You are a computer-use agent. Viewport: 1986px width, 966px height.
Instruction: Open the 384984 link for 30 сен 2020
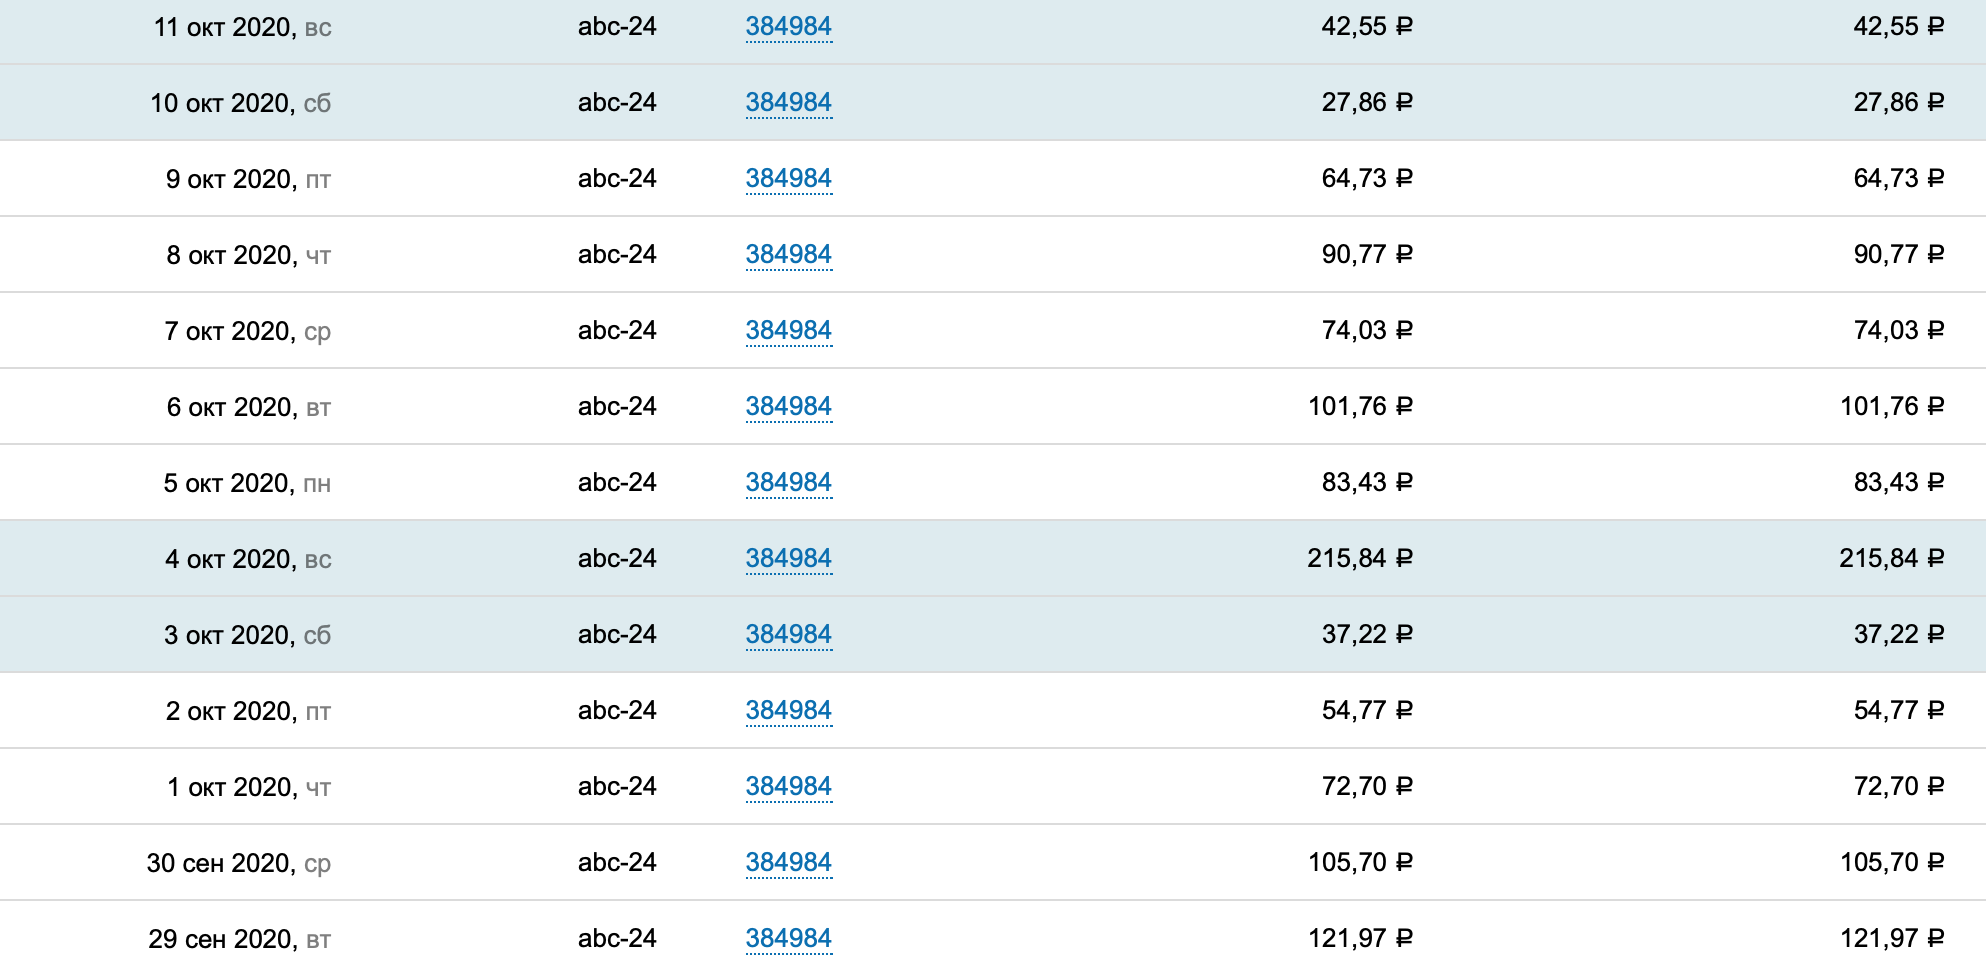[788, 863]
